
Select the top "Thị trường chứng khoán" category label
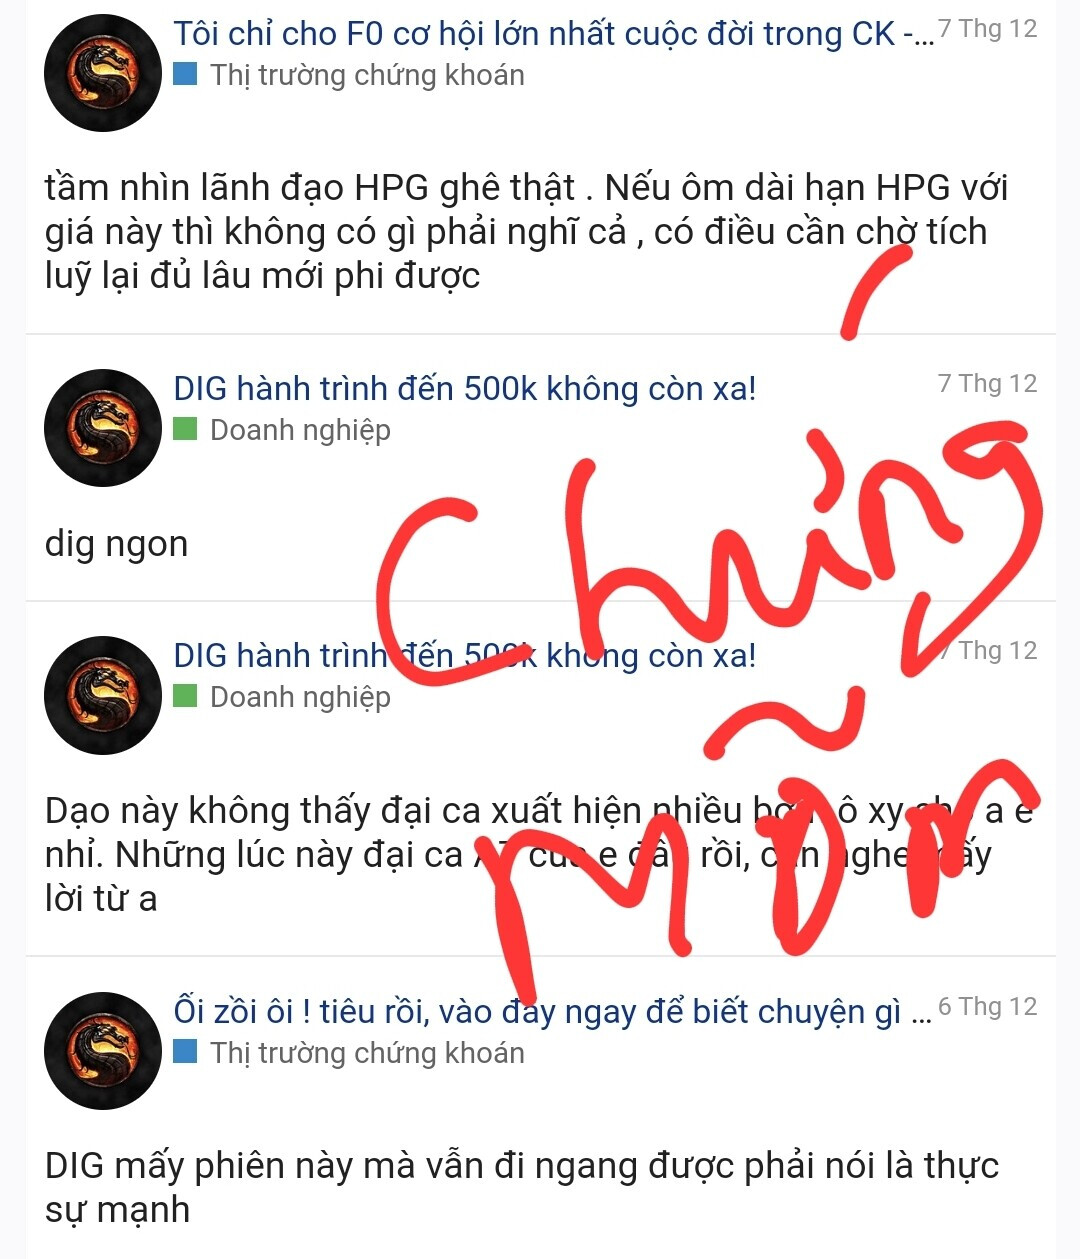tap(367, 75)
